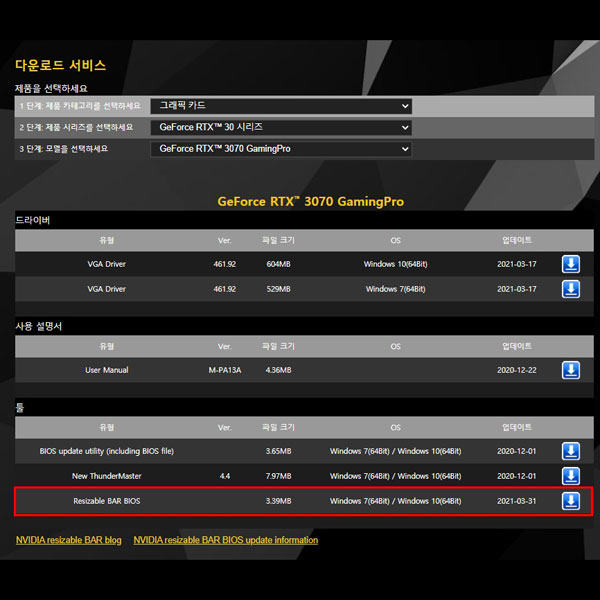This screenshot has height=600, width=600.
Task: Download the Resizable BAR BIOS file
Action: (x=571, y=501)
